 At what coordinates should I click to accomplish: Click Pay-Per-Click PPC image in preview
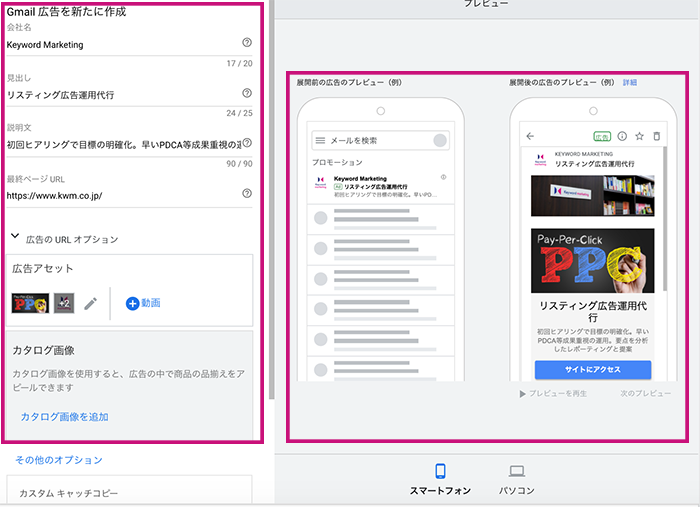(592, 261)
